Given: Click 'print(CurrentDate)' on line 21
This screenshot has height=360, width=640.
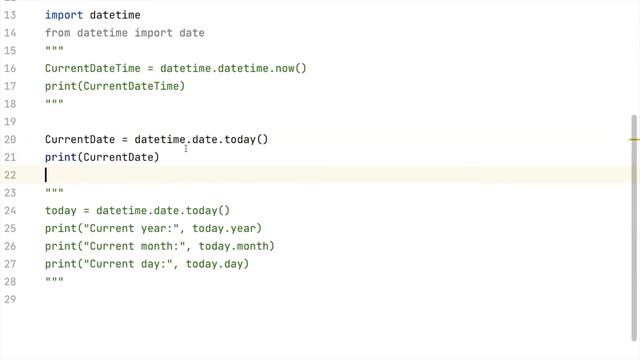Looking at the screenshot, I should click(102, 157).
